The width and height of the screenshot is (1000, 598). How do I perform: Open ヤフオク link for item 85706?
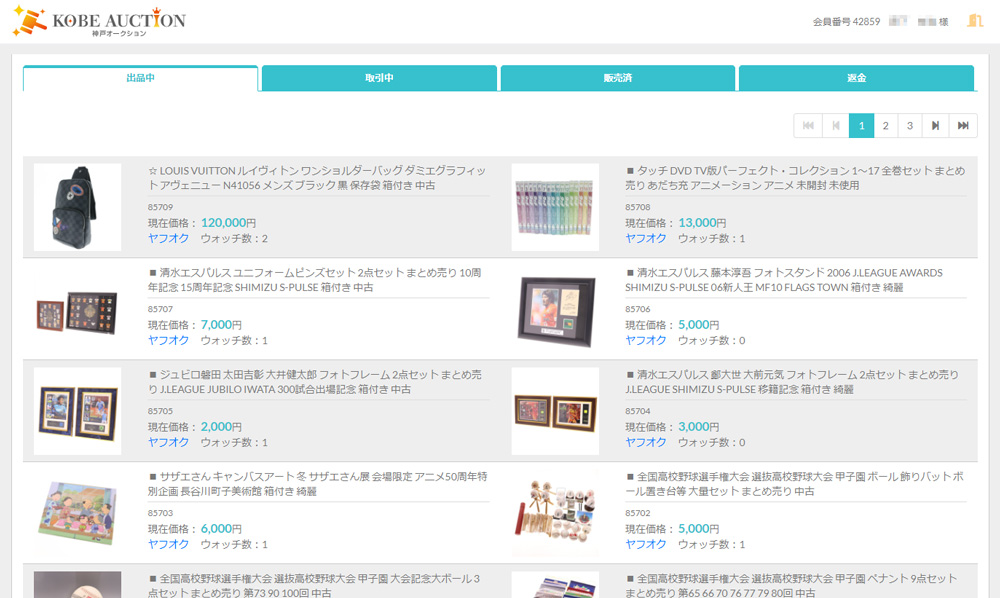[645, 340]
